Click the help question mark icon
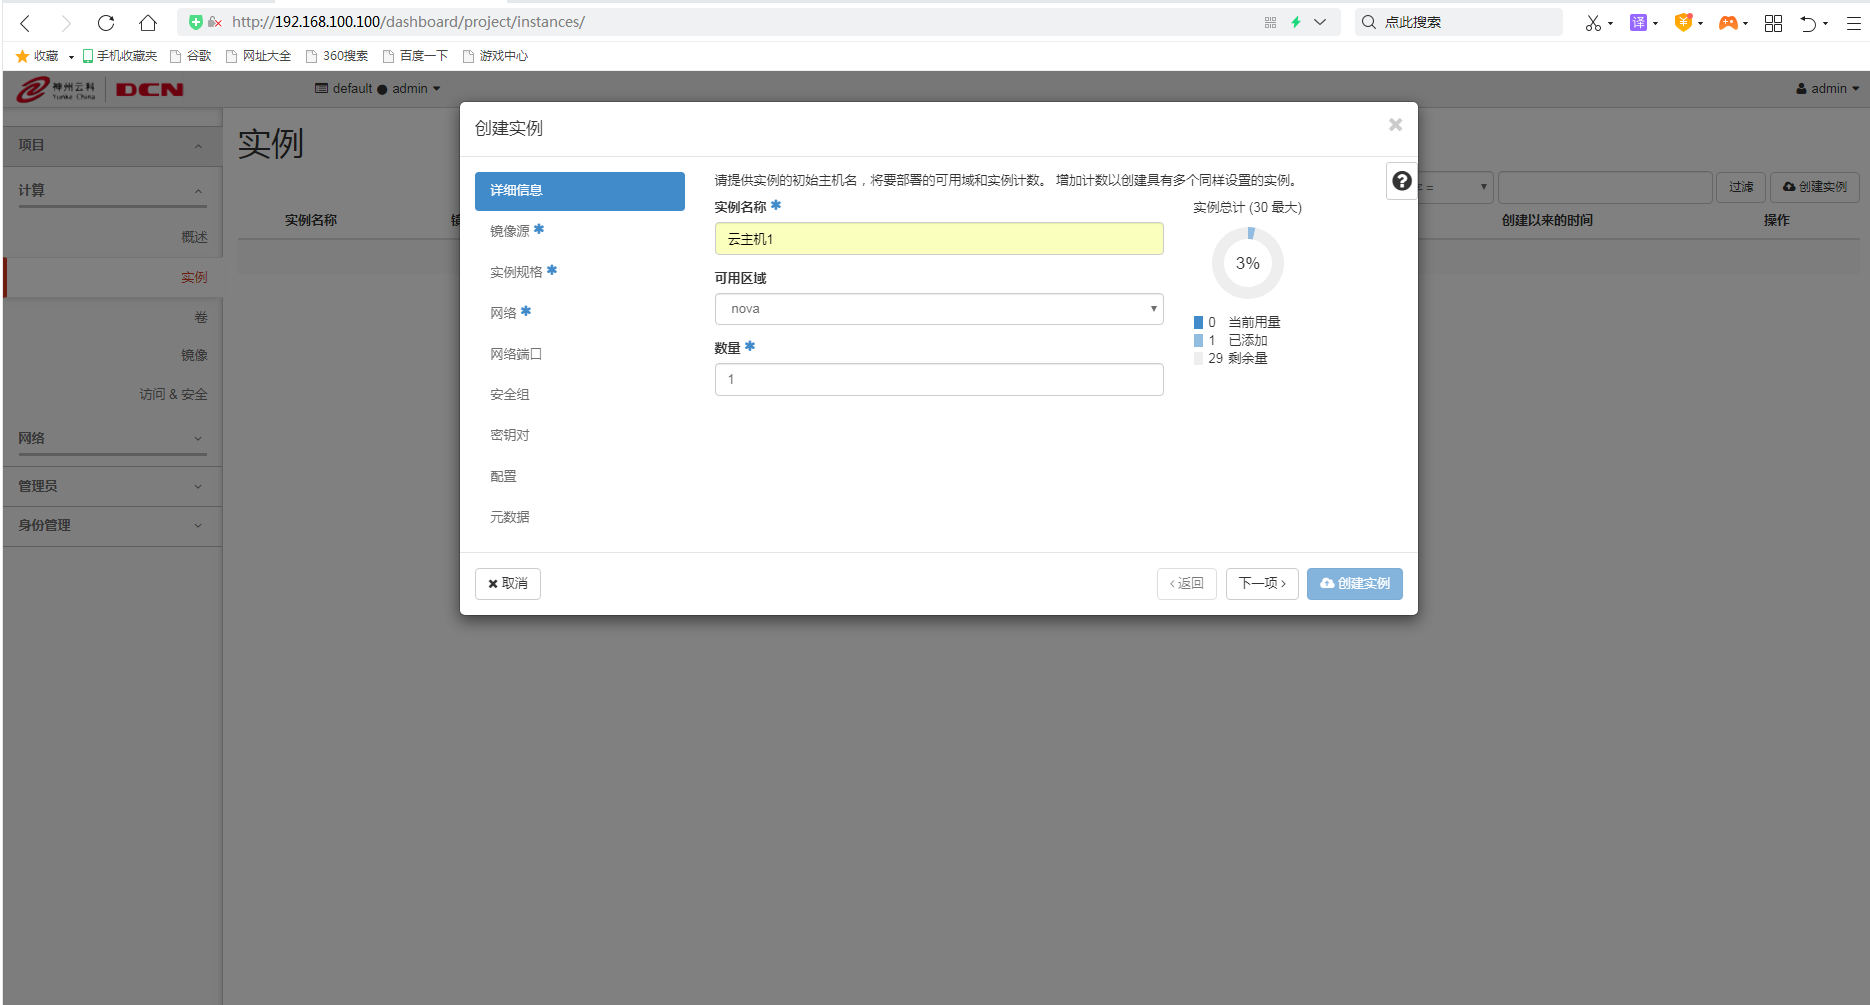The image size is (1870, 1005). click(1402, 181)
